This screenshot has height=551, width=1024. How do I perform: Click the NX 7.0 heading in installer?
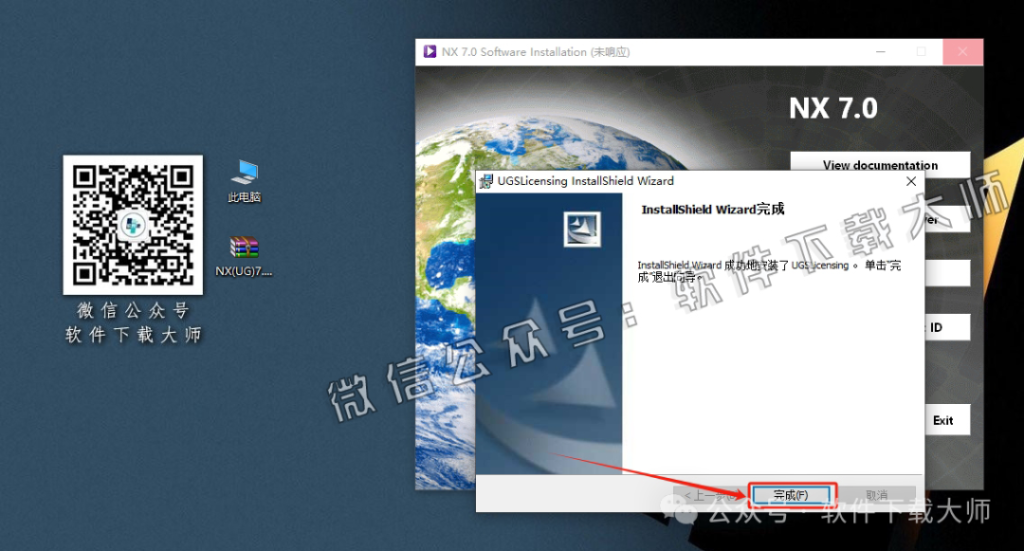click(833, 108)
